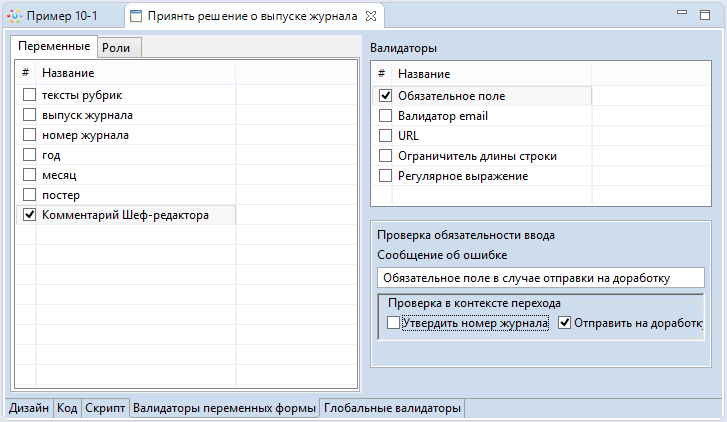Enable the выпуск журнала checkbox
The image size is (727, 422).
(x=29, y=115)
